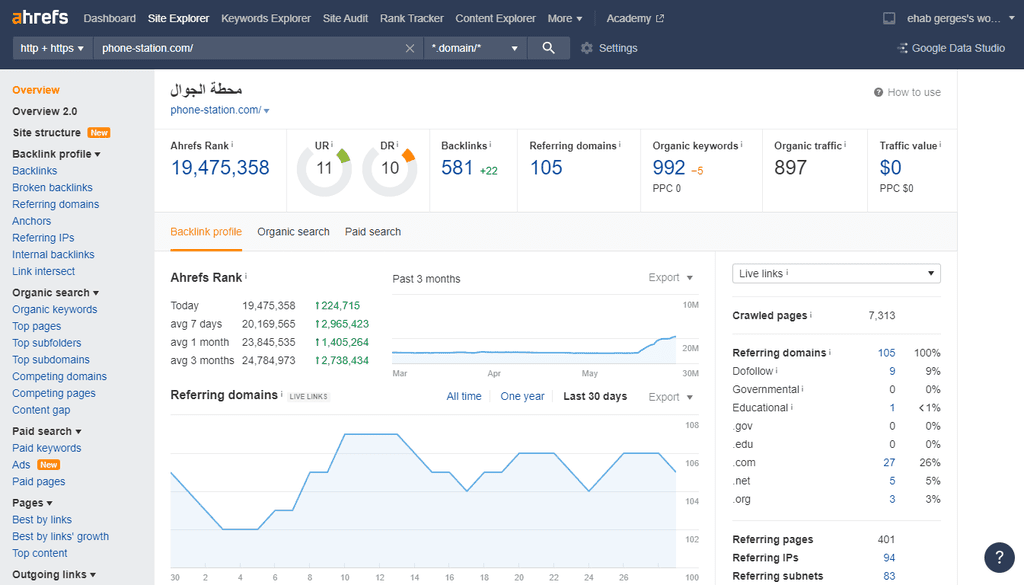The width and height of the screenshot is (1024, 585).
Task: Switch to the Organic search tab
Action: pyautogui.click(x=293, y=232)
